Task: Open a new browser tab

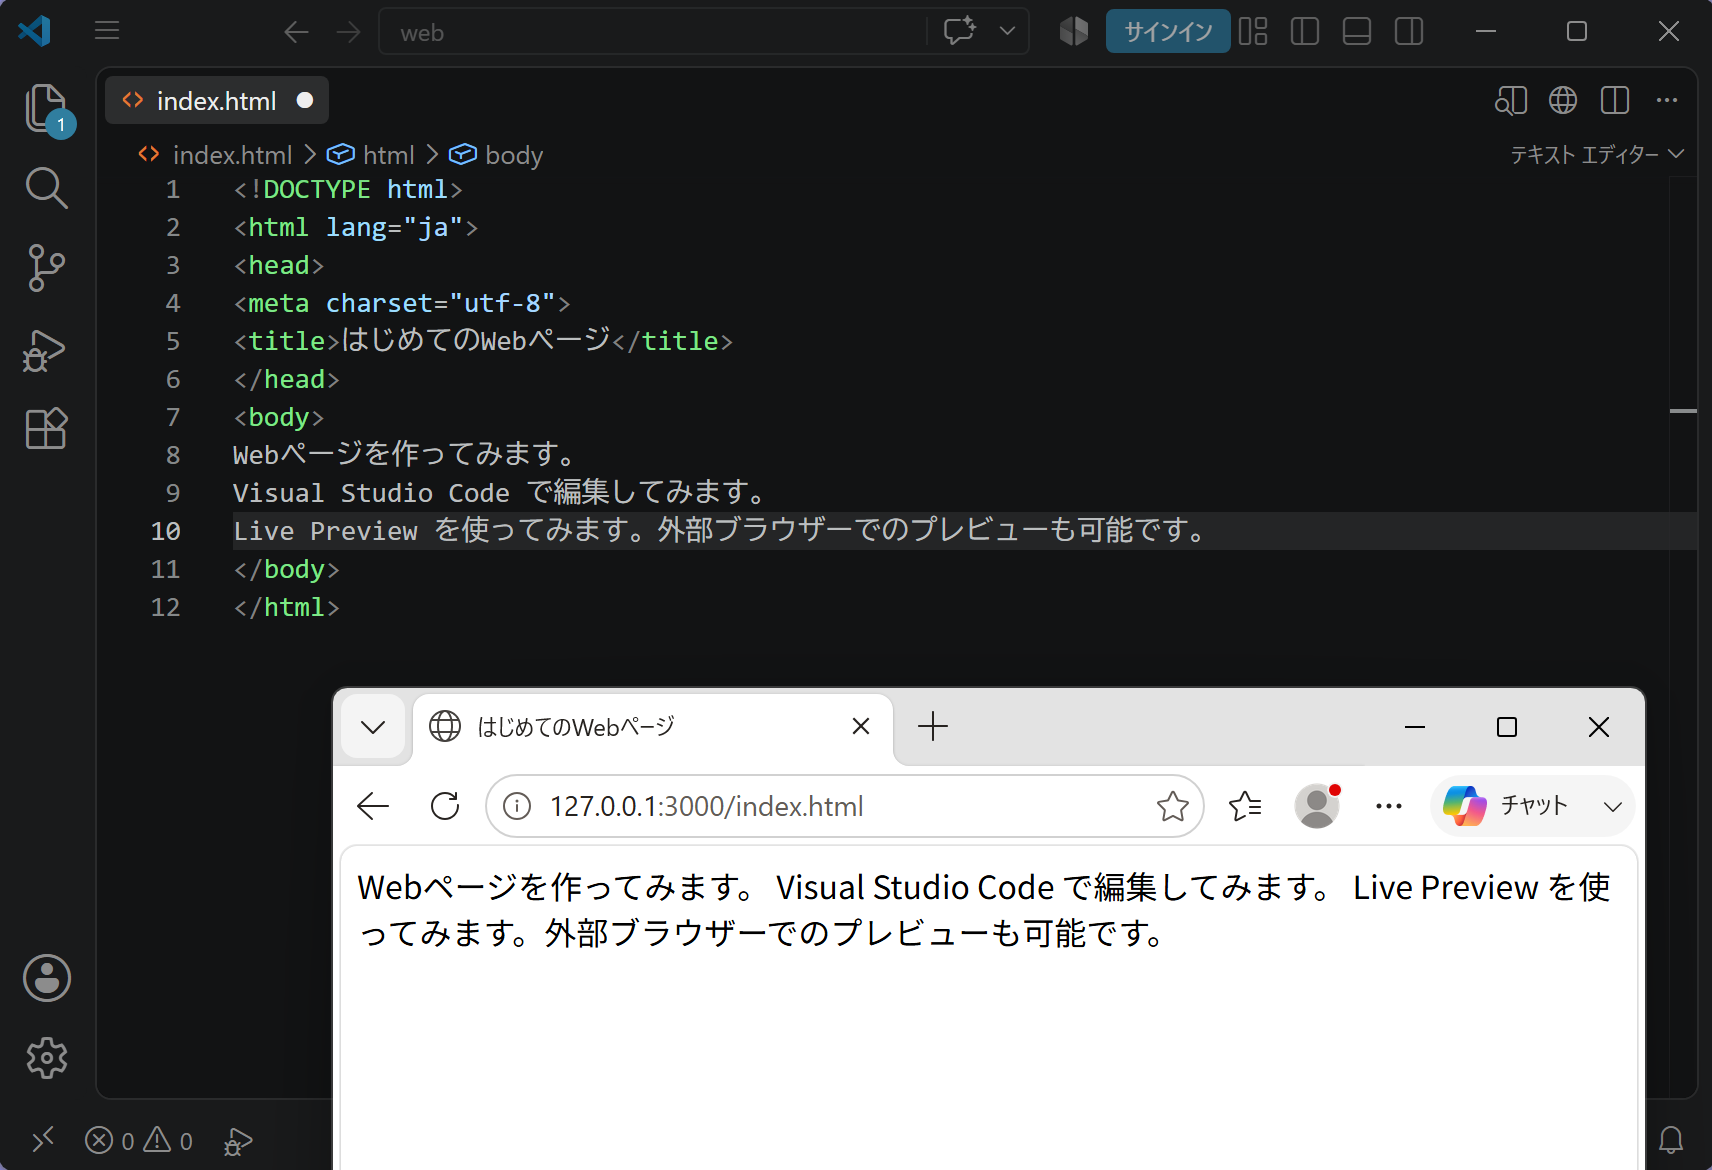Action: click(933, 726)
